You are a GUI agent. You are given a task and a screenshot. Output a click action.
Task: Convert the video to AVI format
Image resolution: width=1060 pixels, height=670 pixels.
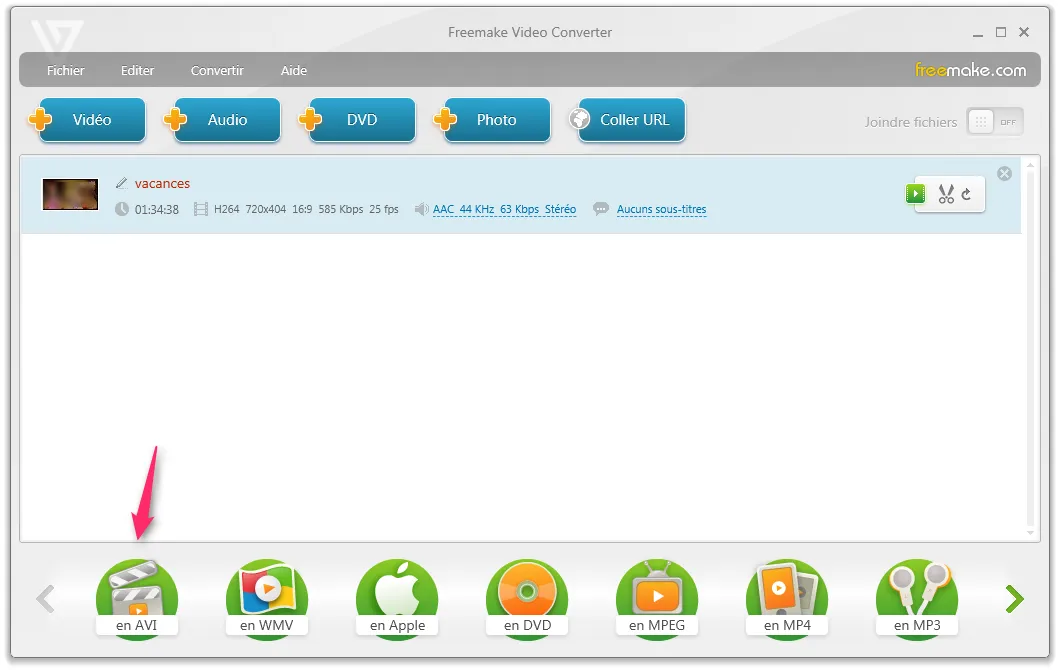point(137,598)
